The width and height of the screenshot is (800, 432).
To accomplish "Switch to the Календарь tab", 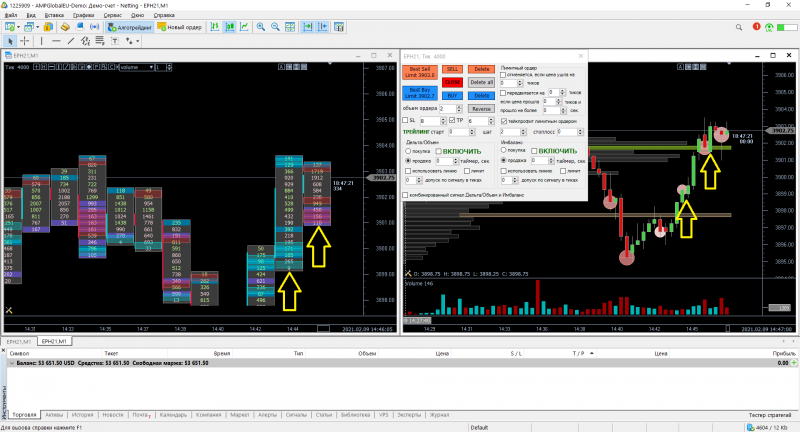I will coord(173,415).
